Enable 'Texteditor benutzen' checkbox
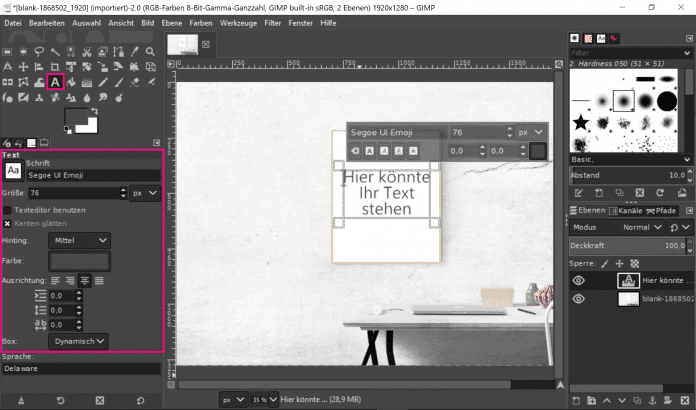Screen dimensions: 696x410 click(7, 210)
